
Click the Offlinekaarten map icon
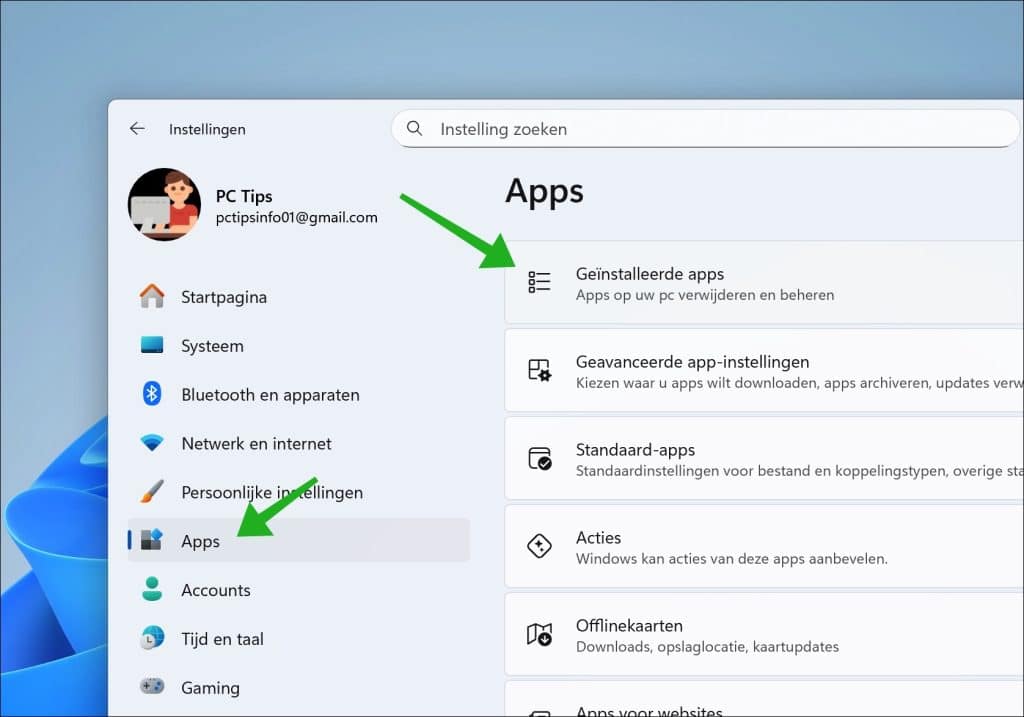pyautogui.click(x=539, y=634)
